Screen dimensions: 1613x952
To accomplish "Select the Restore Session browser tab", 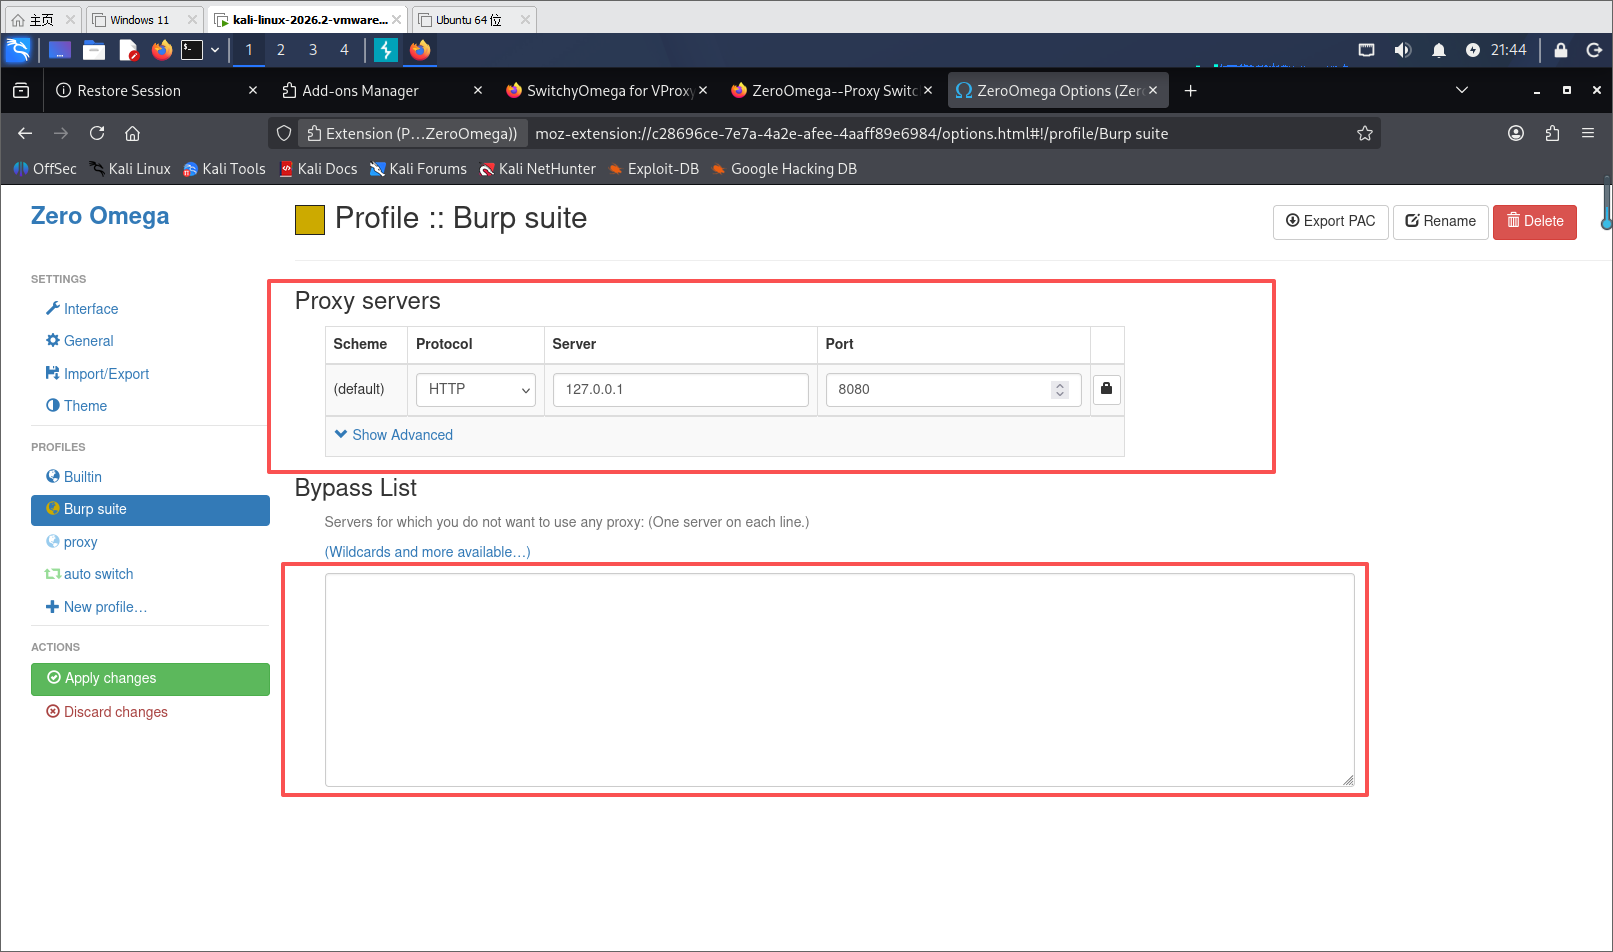I will point(155,91).
